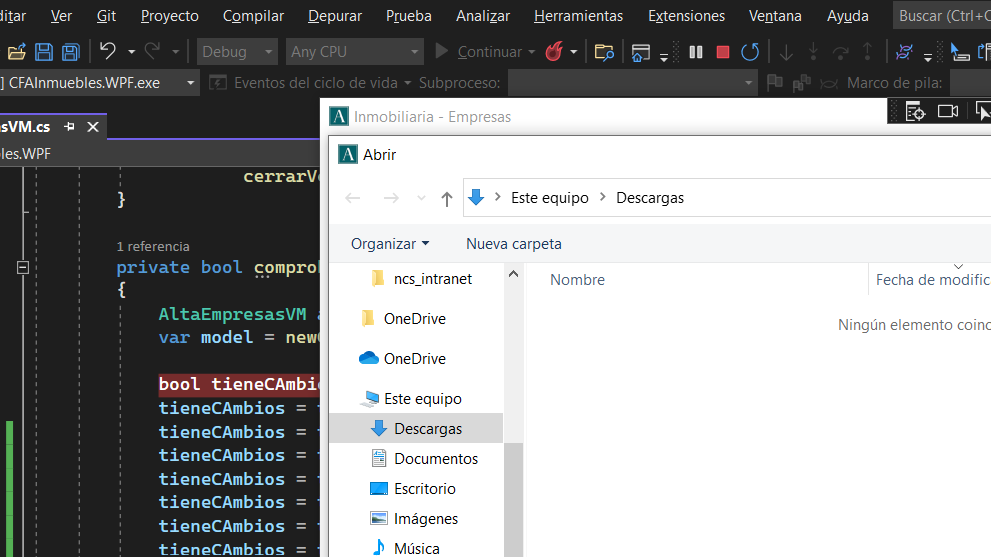Stop debugging with the red square
The width and height of the screenshot is (991, 557).
click(x=723, y=52)
